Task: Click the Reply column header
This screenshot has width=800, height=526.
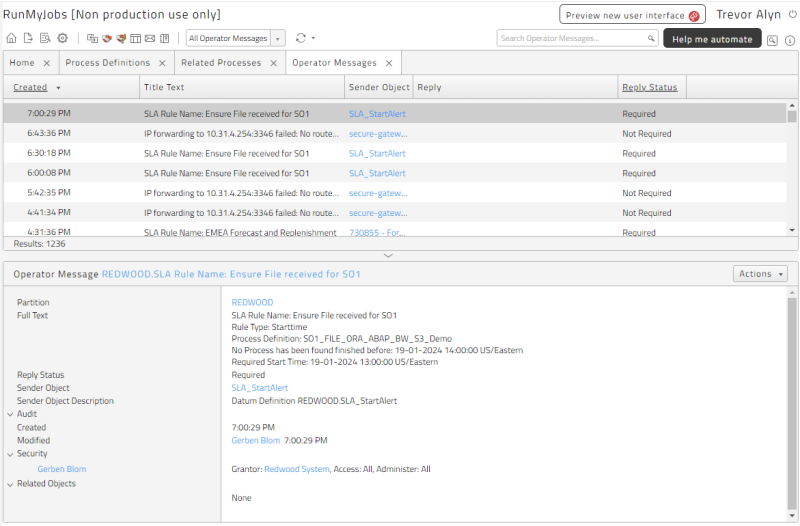Action: (x=429, y=87)
